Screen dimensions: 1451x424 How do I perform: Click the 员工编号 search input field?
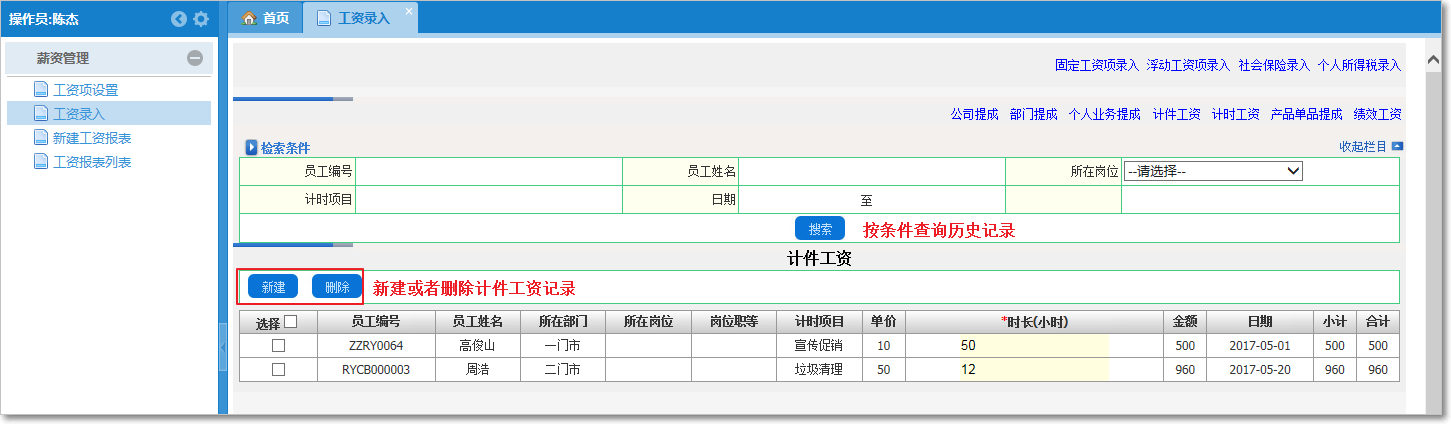tap(489, 172)
